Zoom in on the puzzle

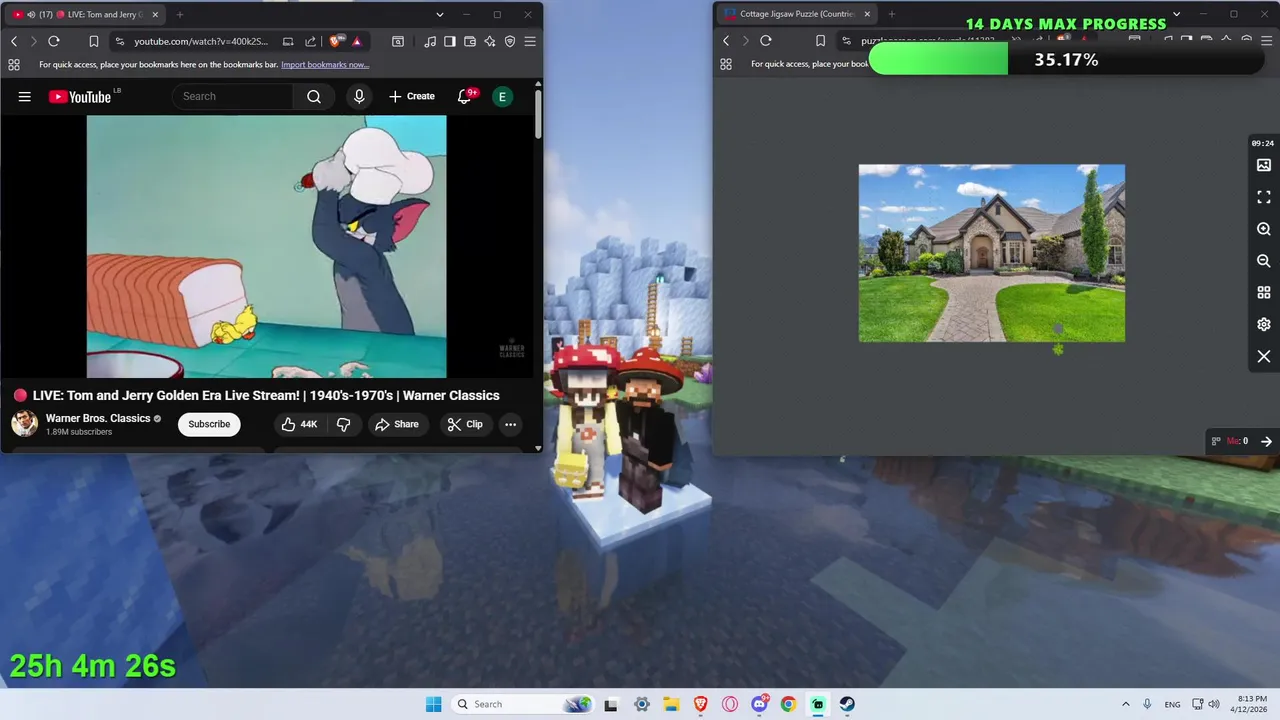point(1264,229)
